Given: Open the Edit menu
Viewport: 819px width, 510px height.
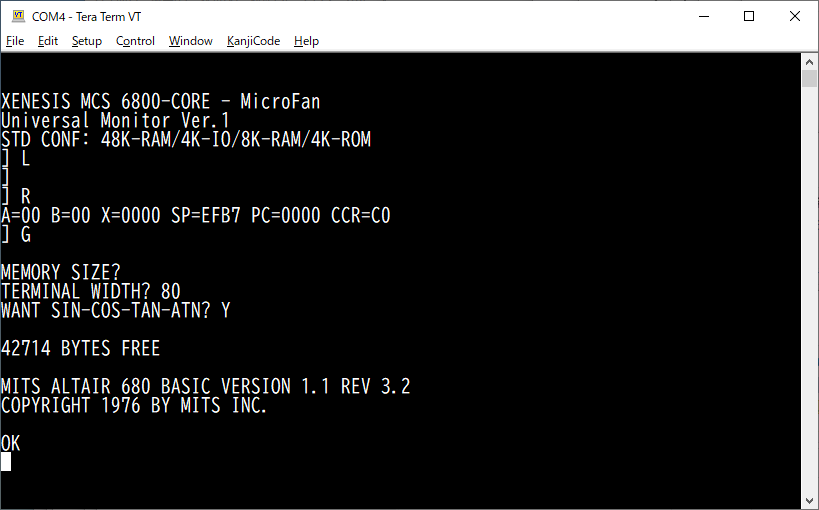Looking at the screenshot, I should coord(48,41).
